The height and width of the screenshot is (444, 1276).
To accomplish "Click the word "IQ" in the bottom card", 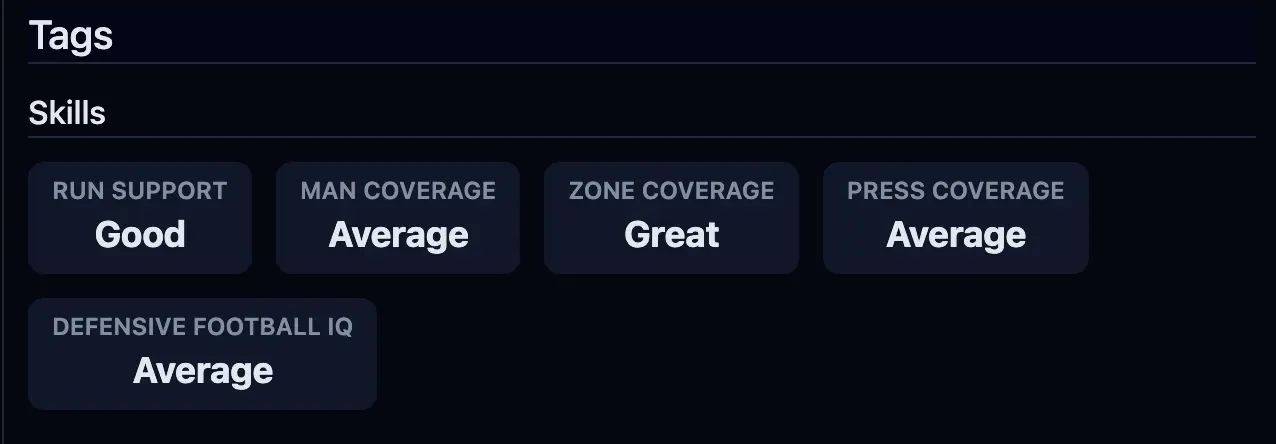I will (x=338, y=327).
